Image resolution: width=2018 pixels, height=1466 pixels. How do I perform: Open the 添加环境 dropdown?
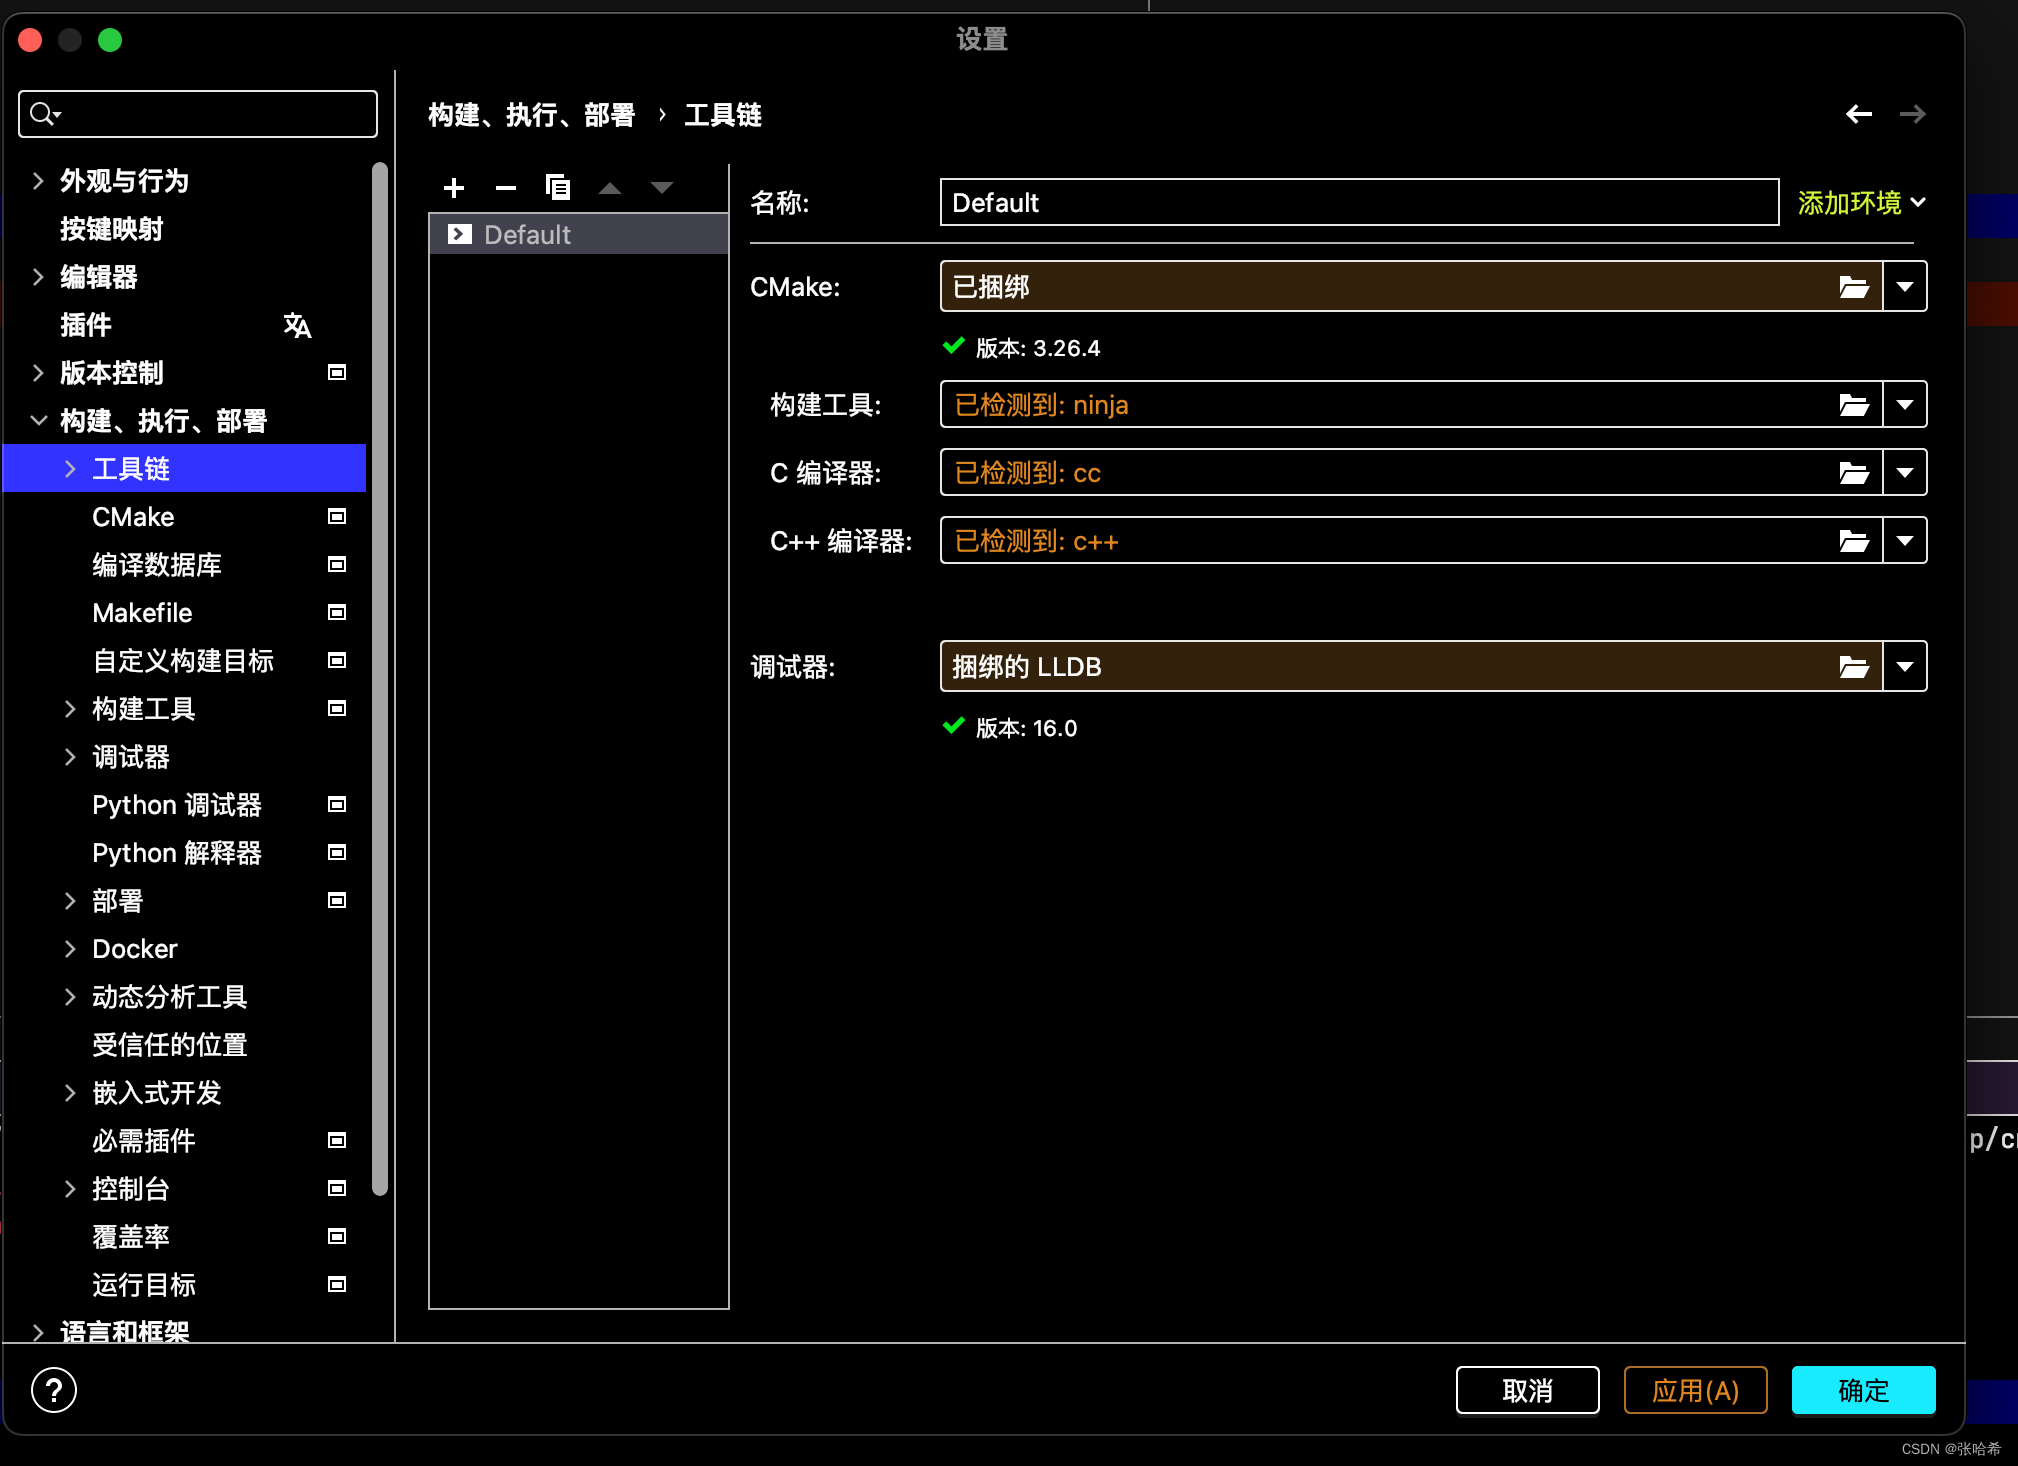(1859, 202)
